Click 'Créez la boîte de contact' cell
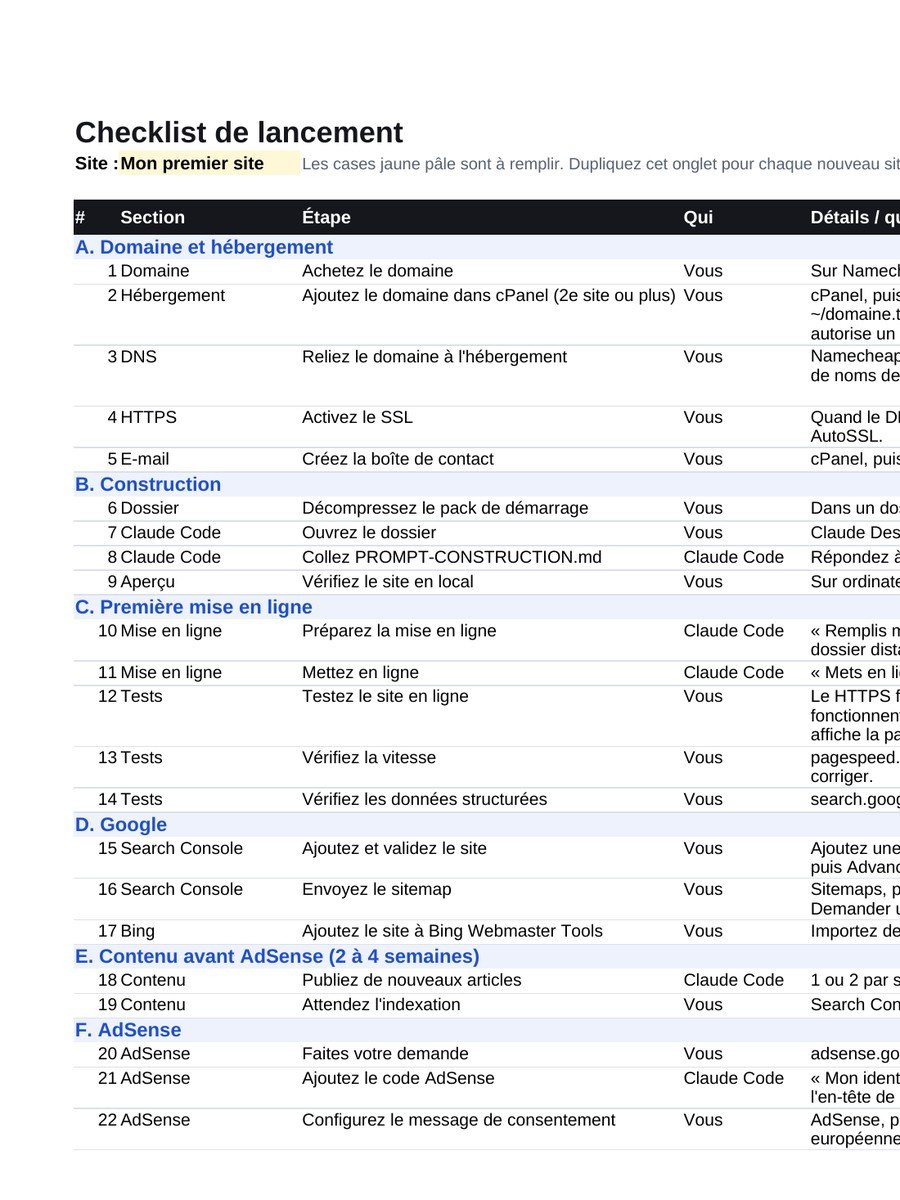Screen dimensions: 900x1200 pos(398,459)
